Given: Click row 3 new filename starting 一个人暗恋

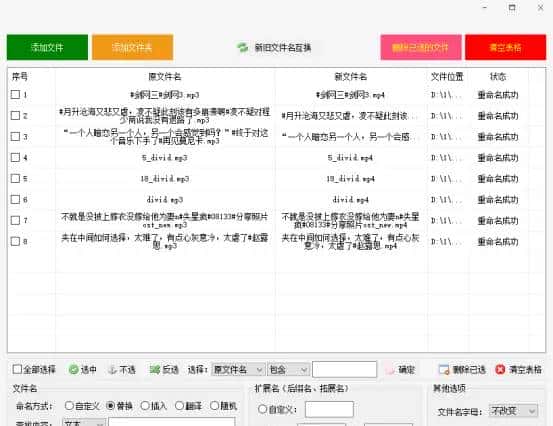Looking at the screenshot, I should coord(349,137).
